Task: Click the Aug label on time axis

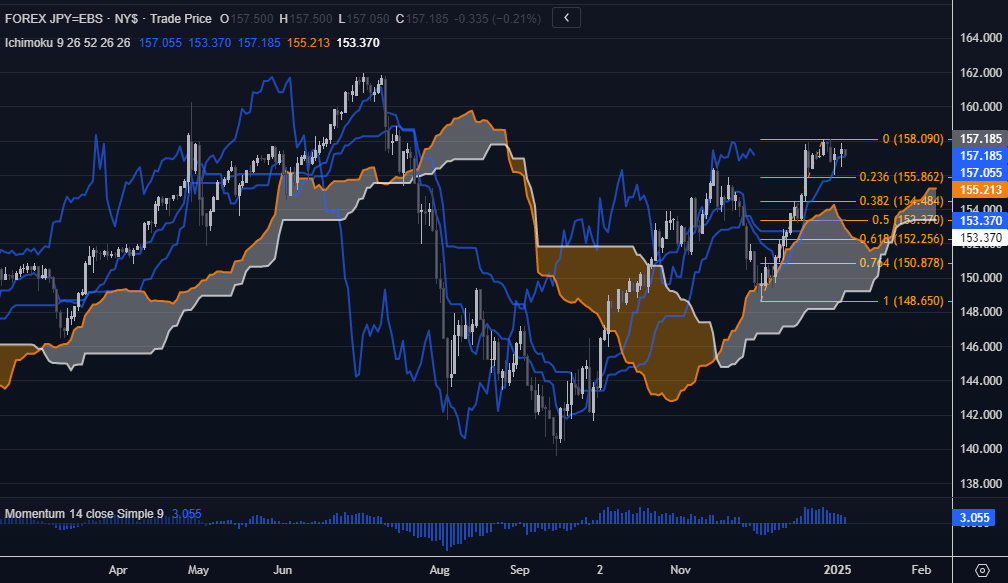Action: click(x=439, y=570)
